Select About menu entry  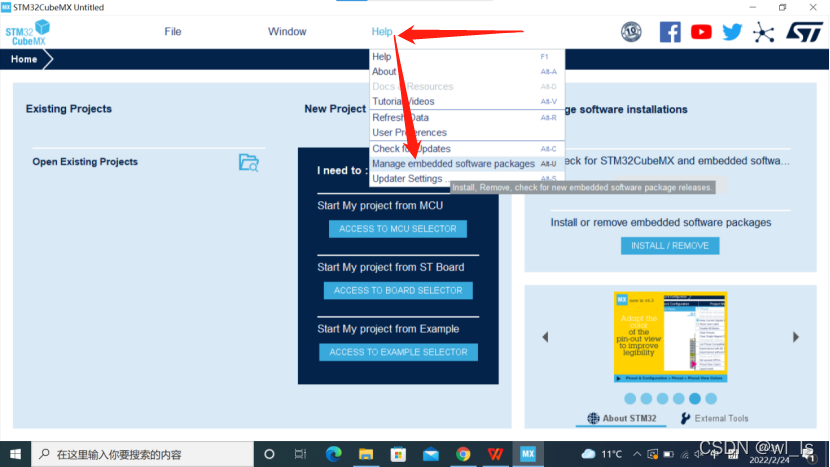coord(467,71)
